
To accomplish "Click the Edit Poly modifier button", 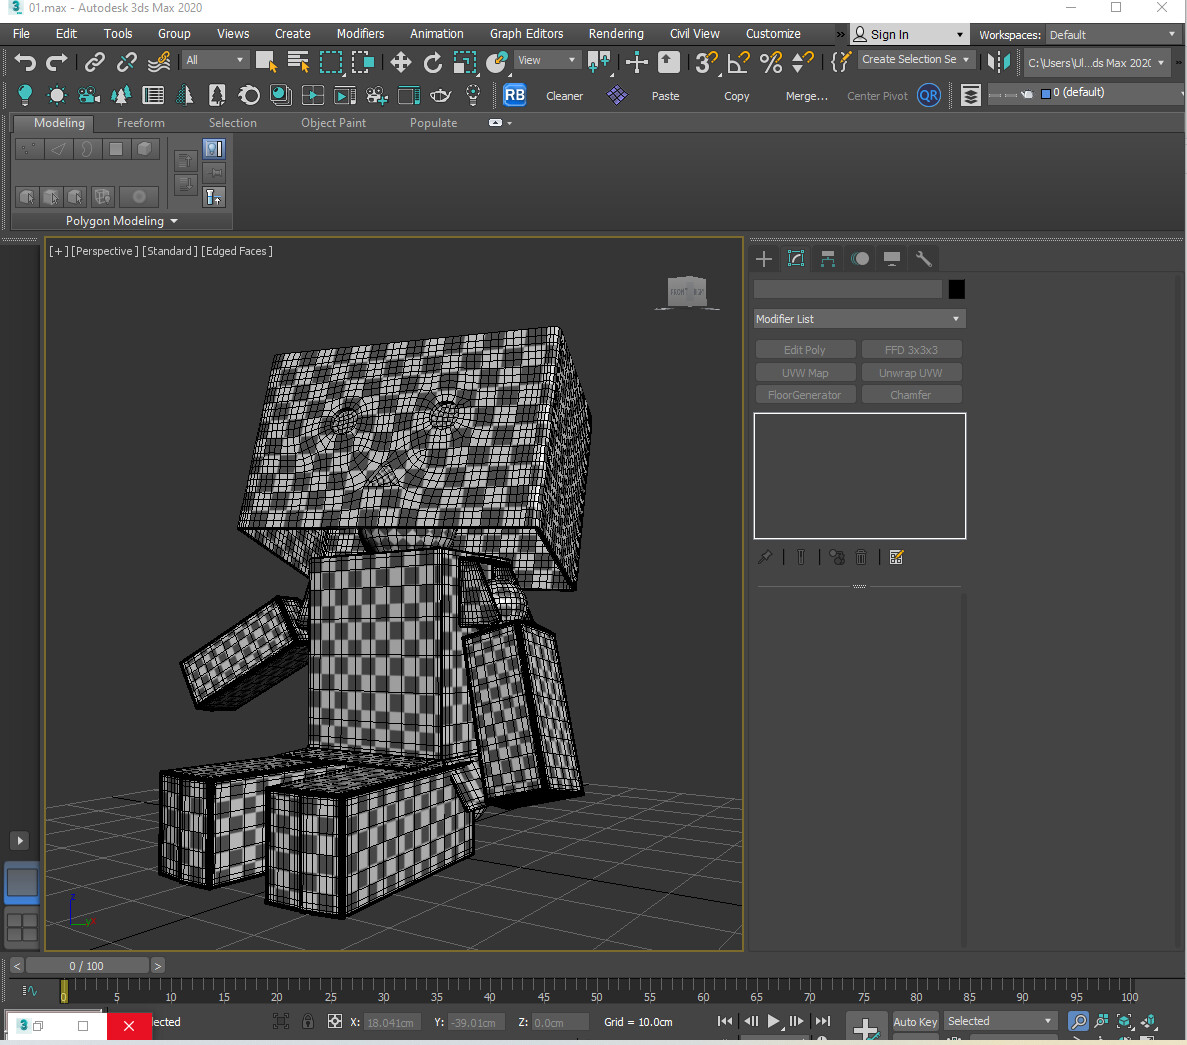I will pos(805,350).
